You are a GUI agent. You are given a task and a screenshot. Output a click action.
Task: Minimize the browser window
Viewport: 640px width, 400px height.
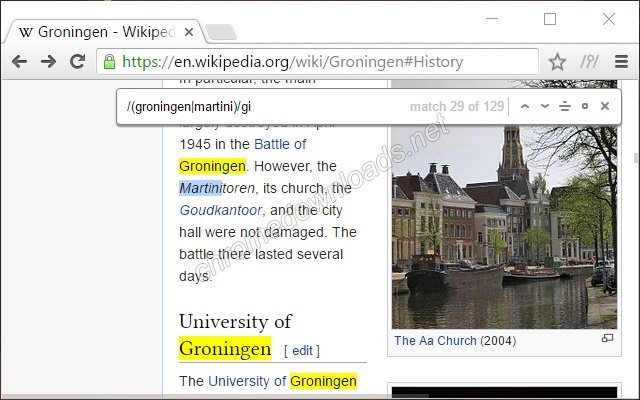click(492, 19)
